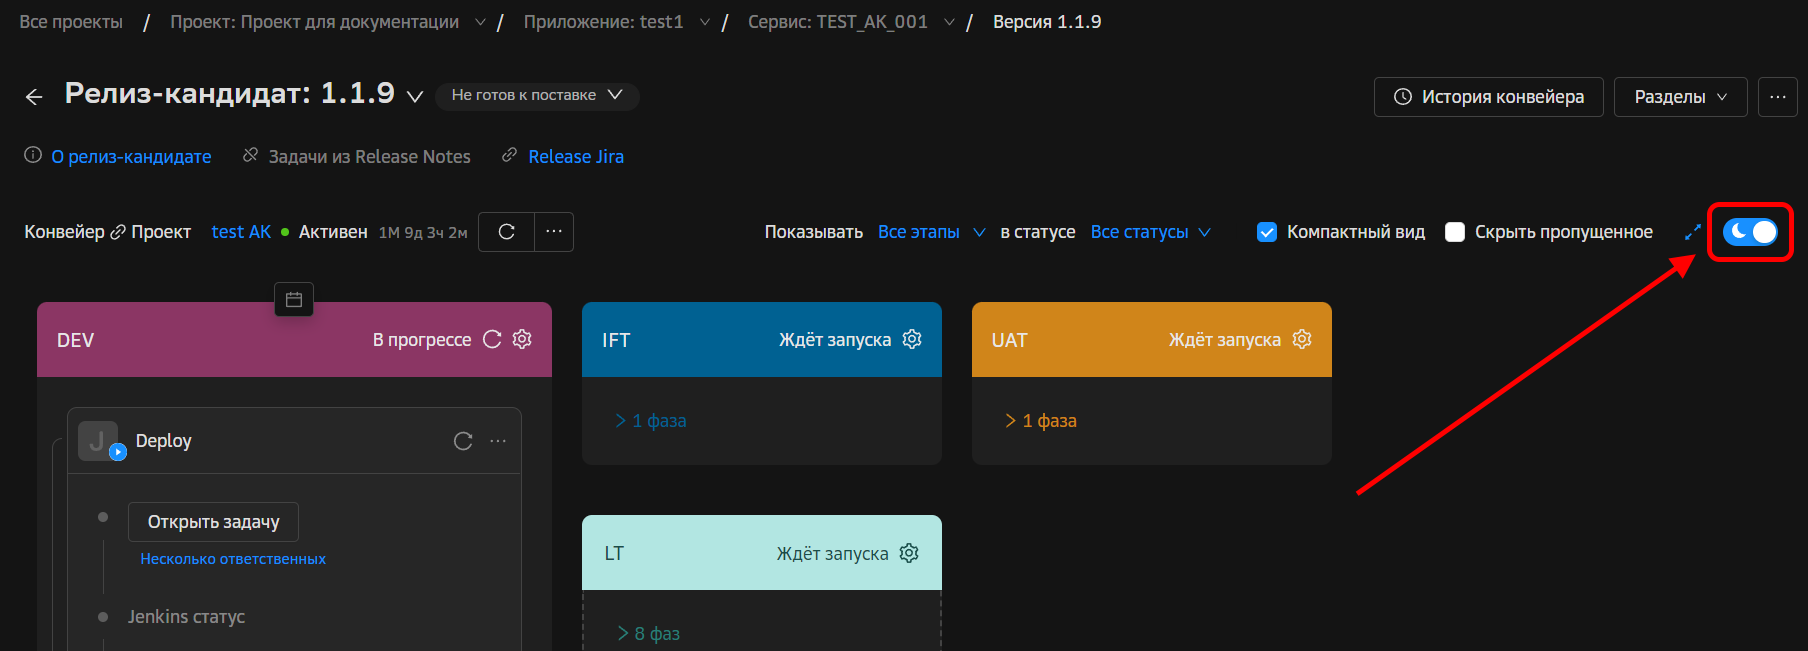Open the calendar icon above DEV stage
The width and height of the screenshot is (1808, 651).
[294, 300]
